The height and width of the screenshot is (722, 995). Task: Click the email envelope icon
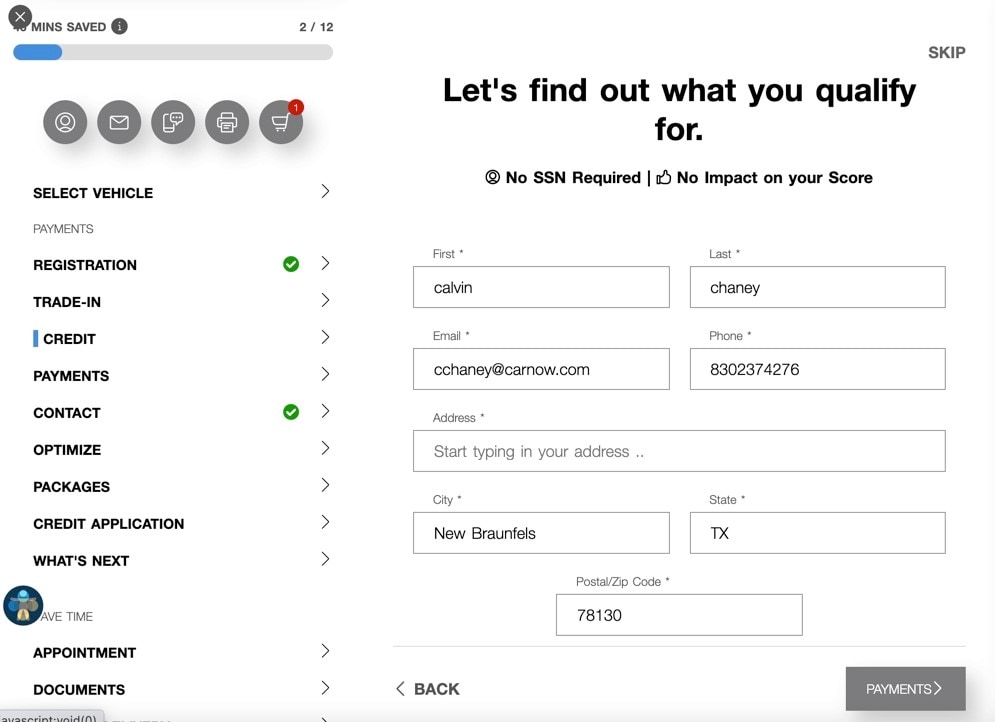[x=119, y=123]
